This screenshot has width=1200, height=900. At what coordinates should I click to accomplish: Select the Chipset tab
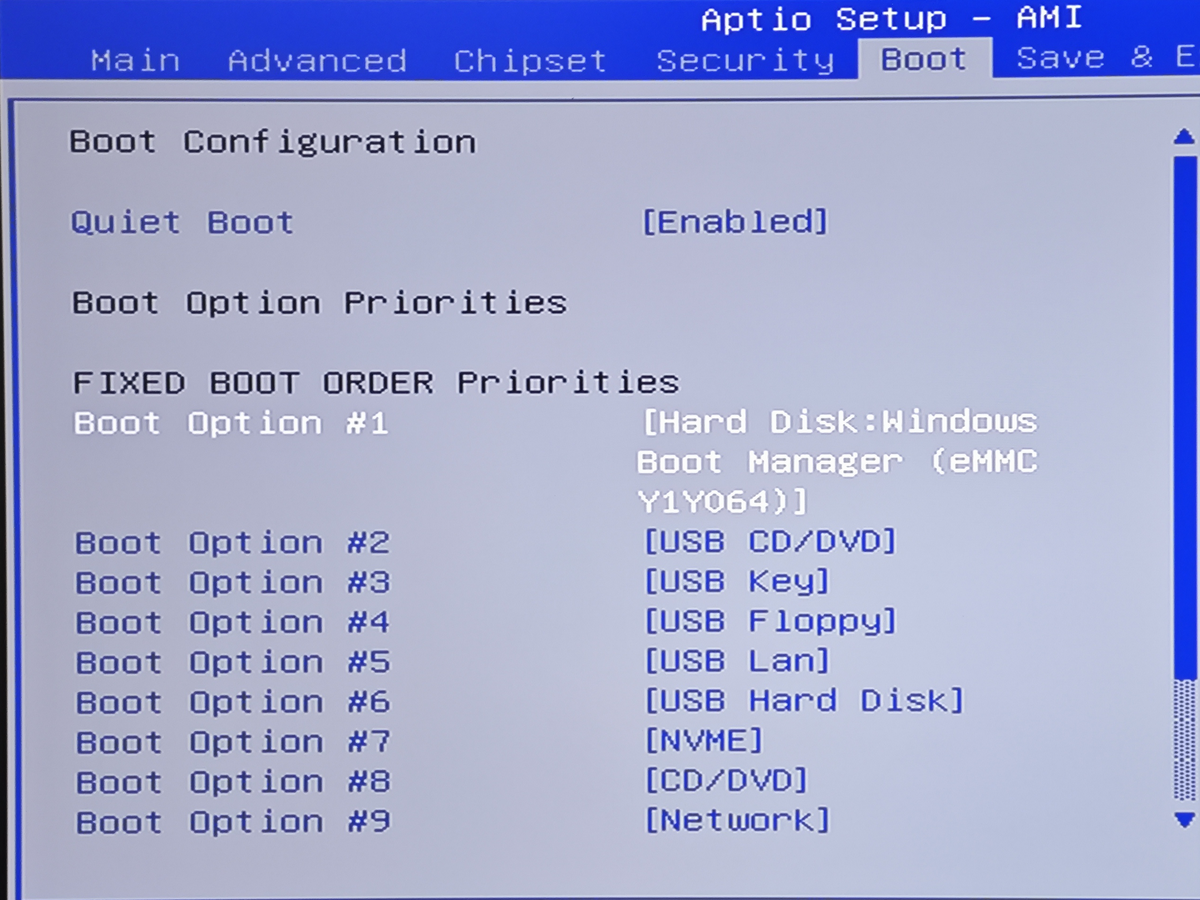click(530, 60)
